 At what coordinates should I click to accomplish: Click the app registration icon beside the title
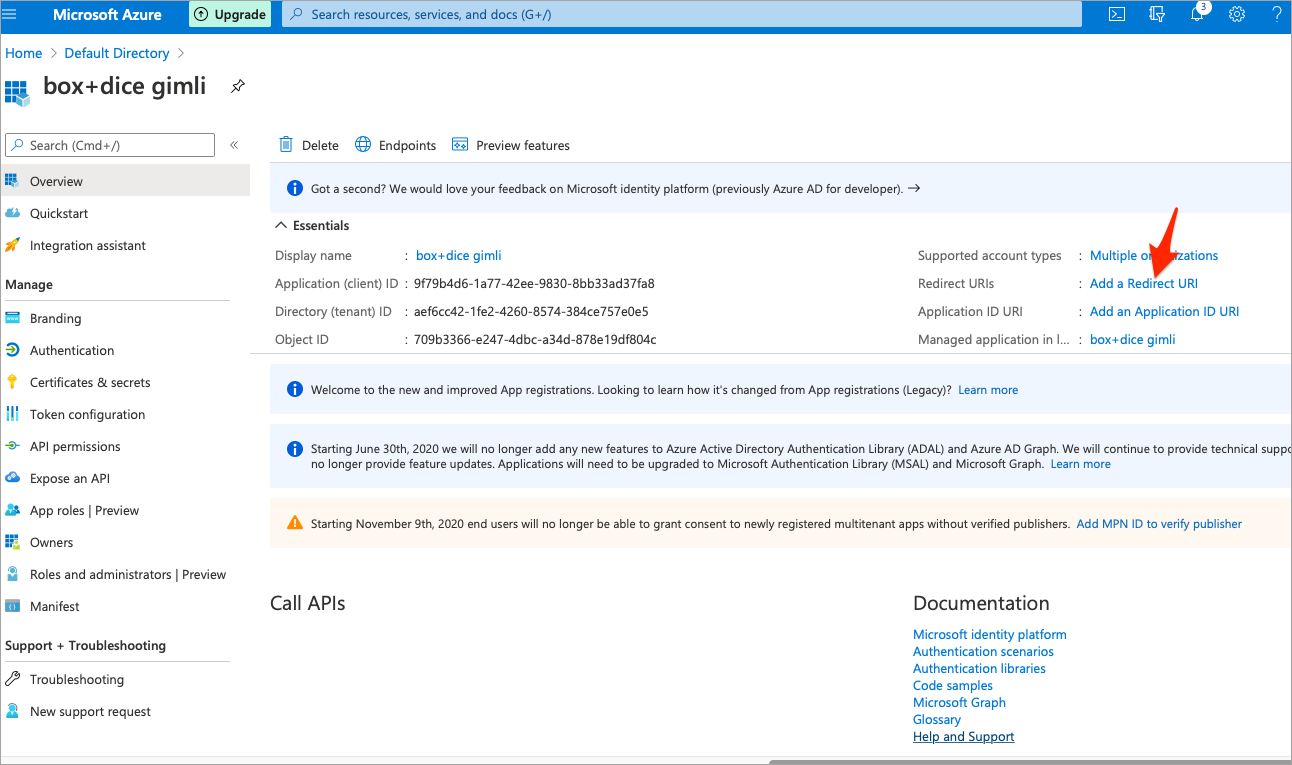tap(17, 92)
